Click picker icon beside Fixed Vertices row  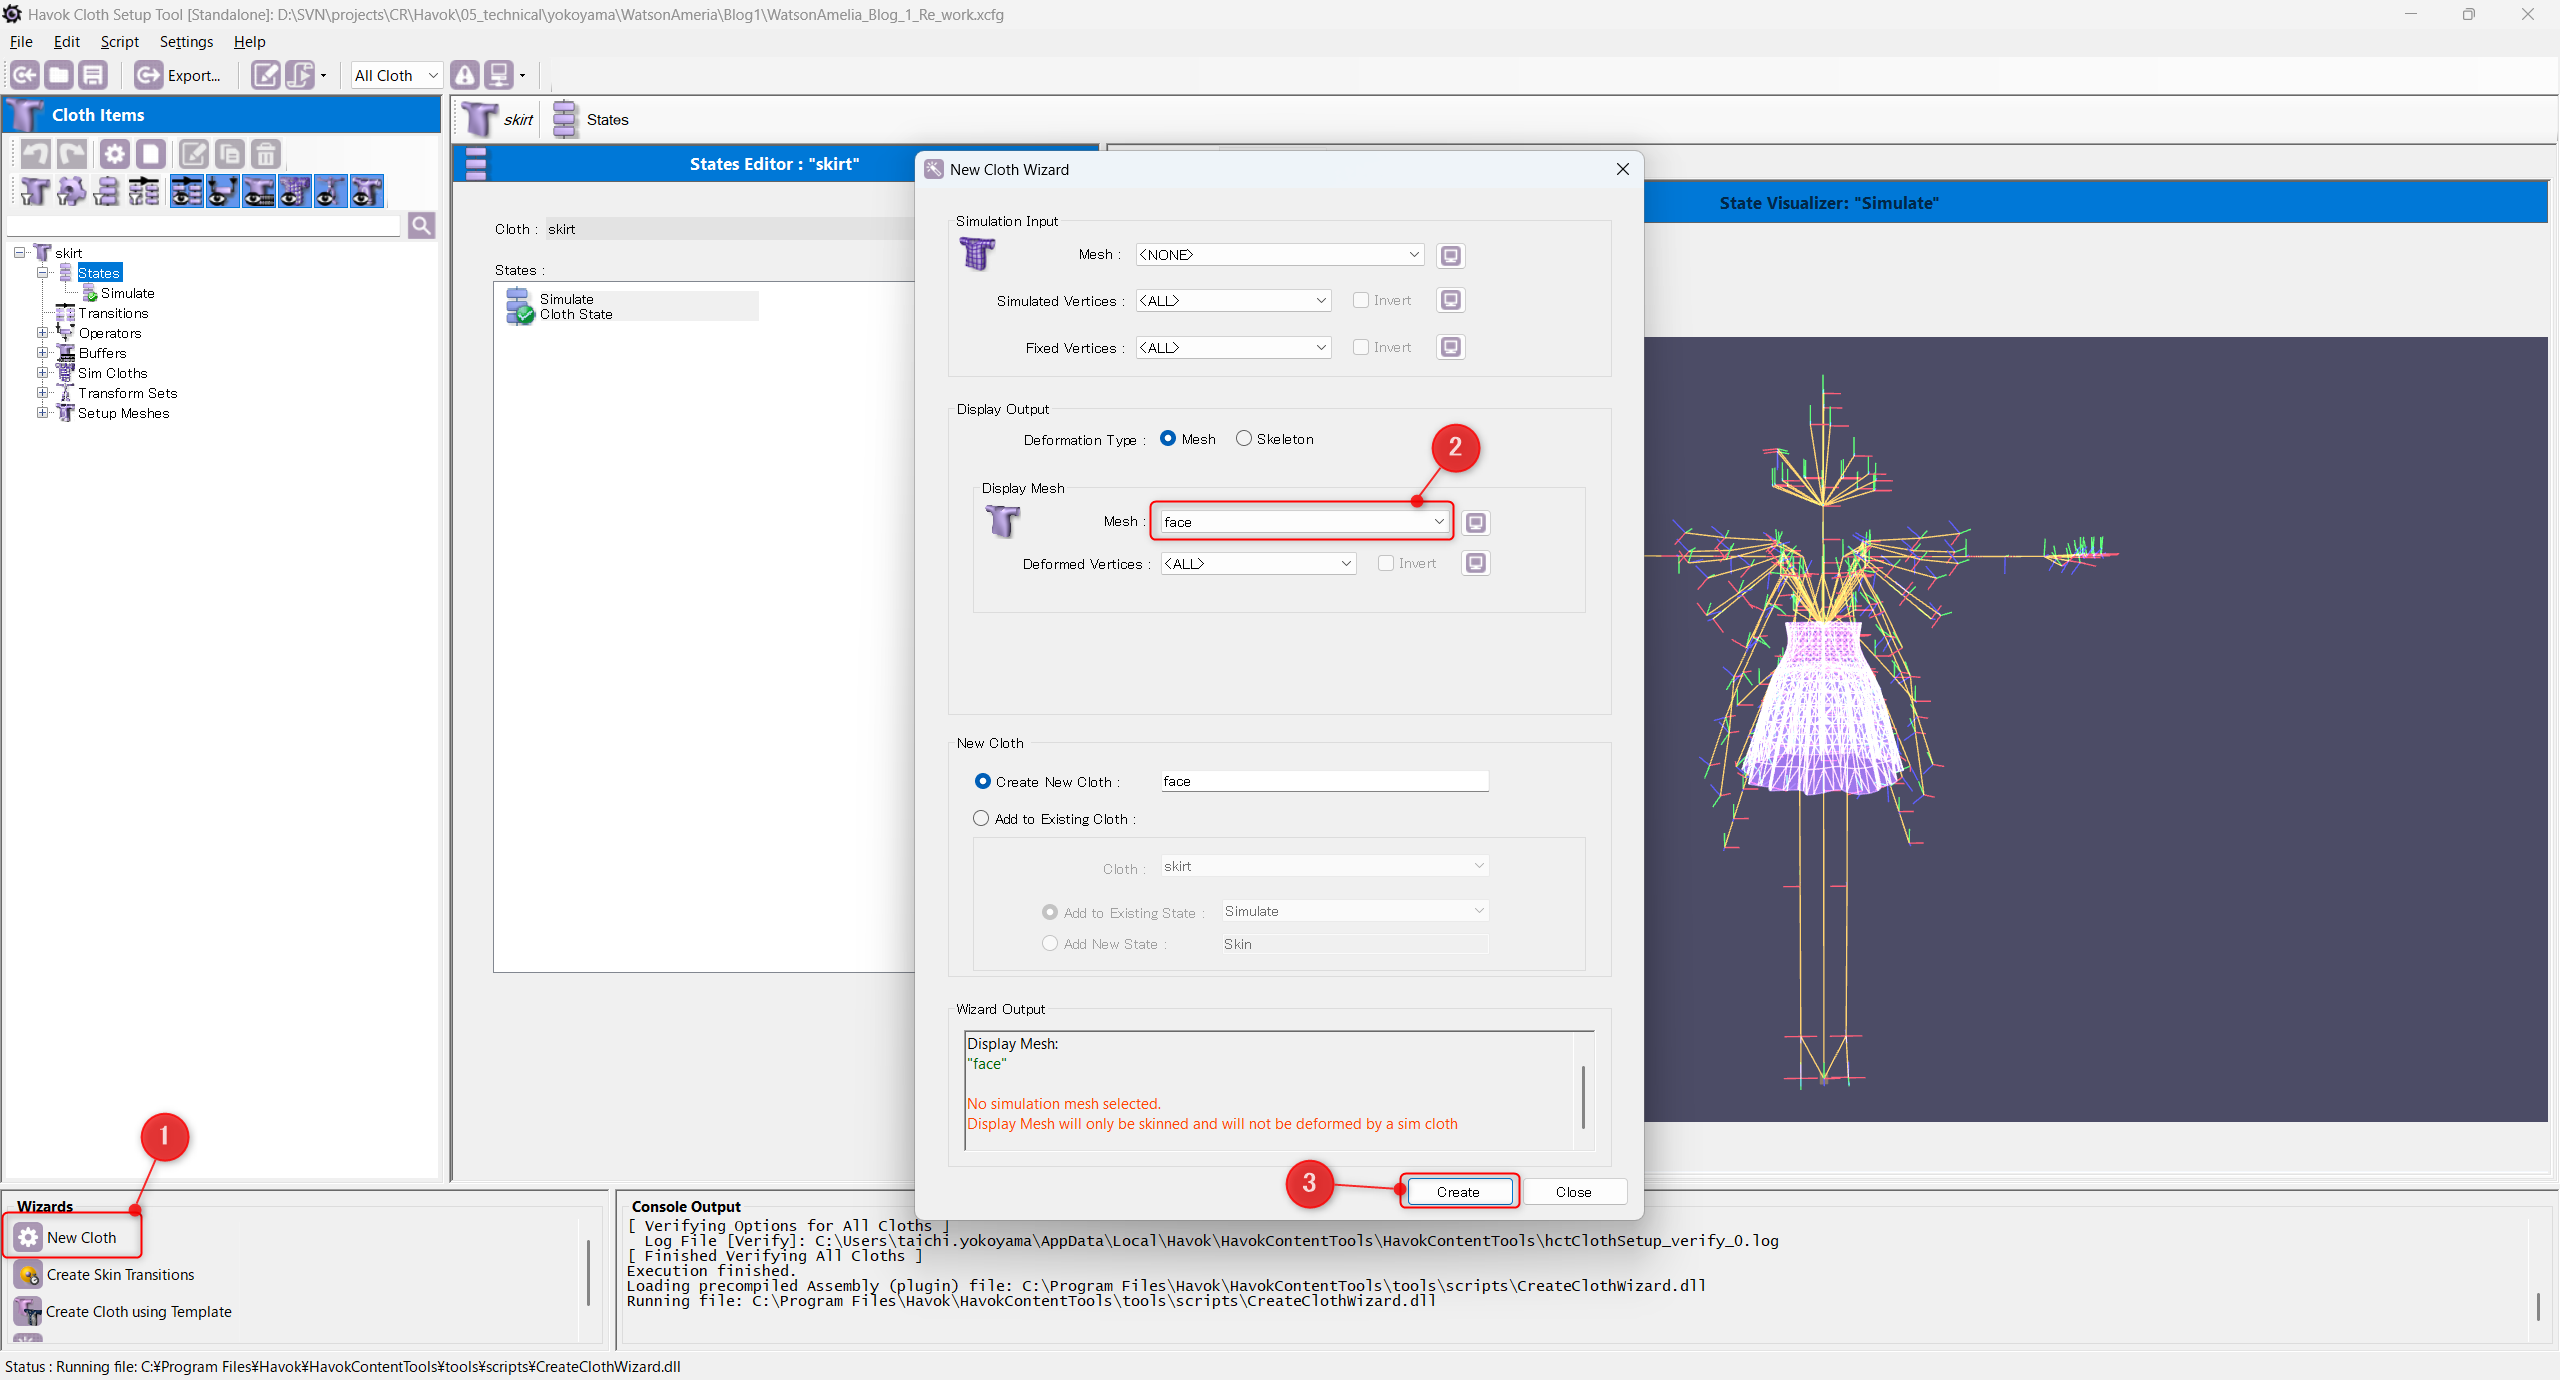(1450, 347)
